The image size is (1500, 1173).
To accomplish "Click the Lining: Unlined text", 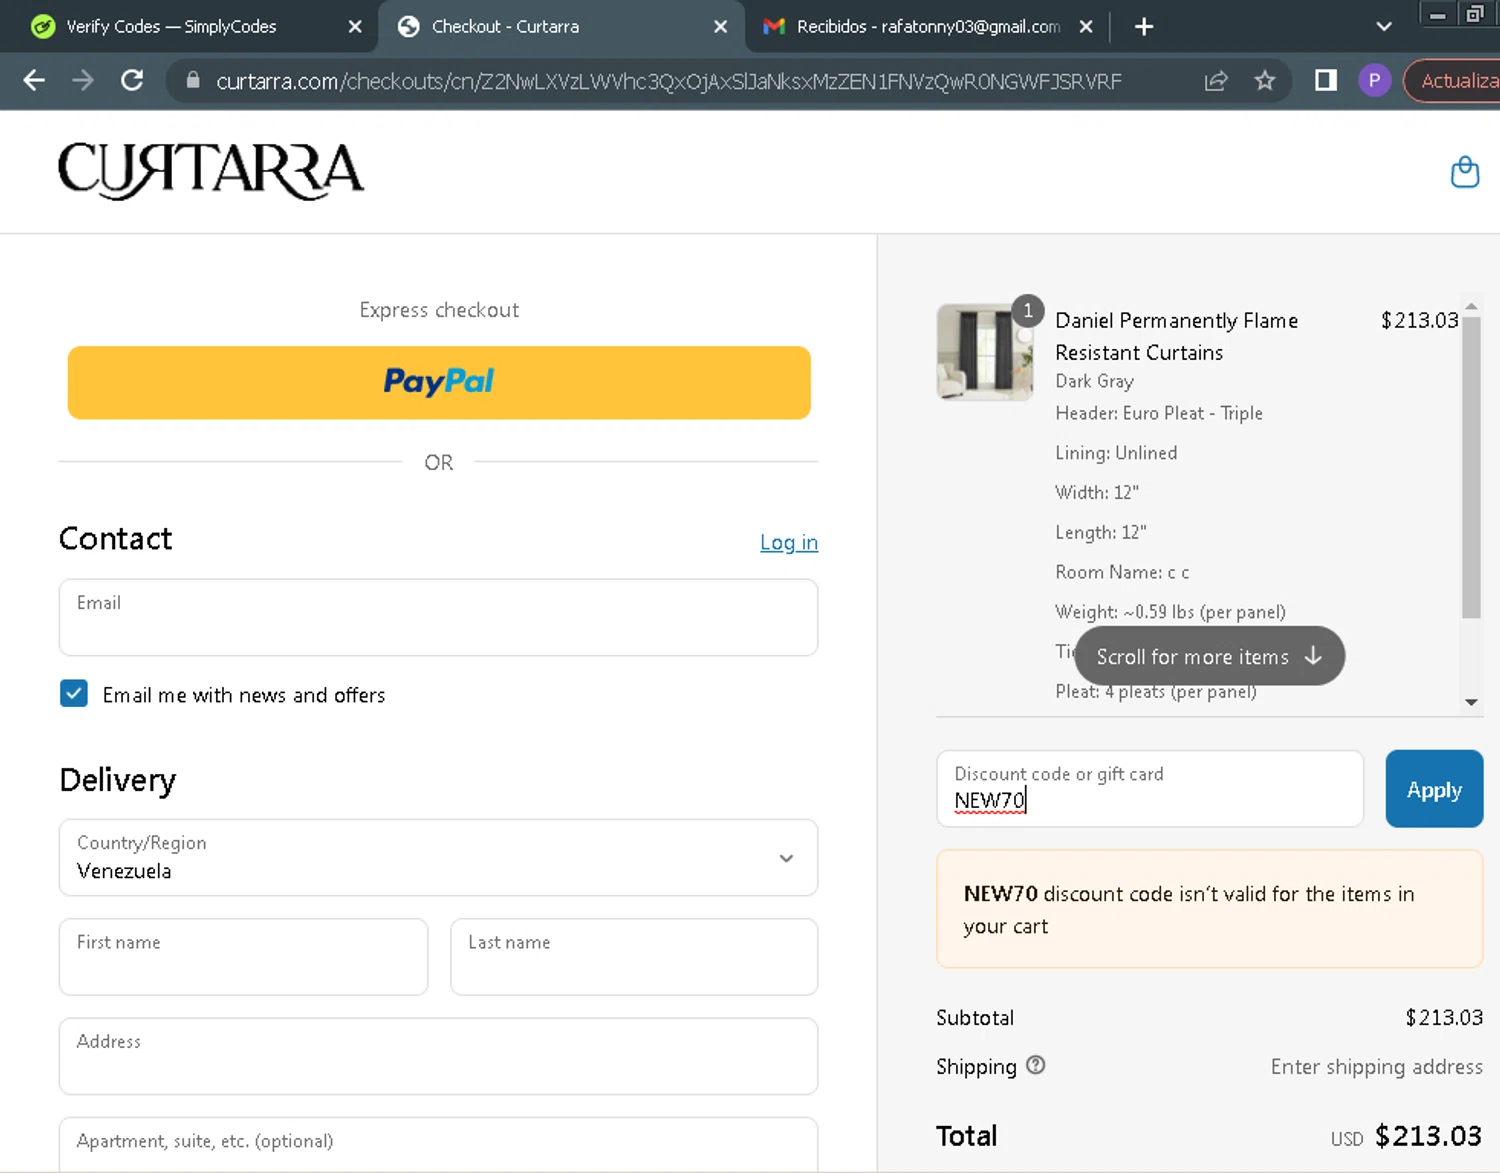I will [1116, 453].
